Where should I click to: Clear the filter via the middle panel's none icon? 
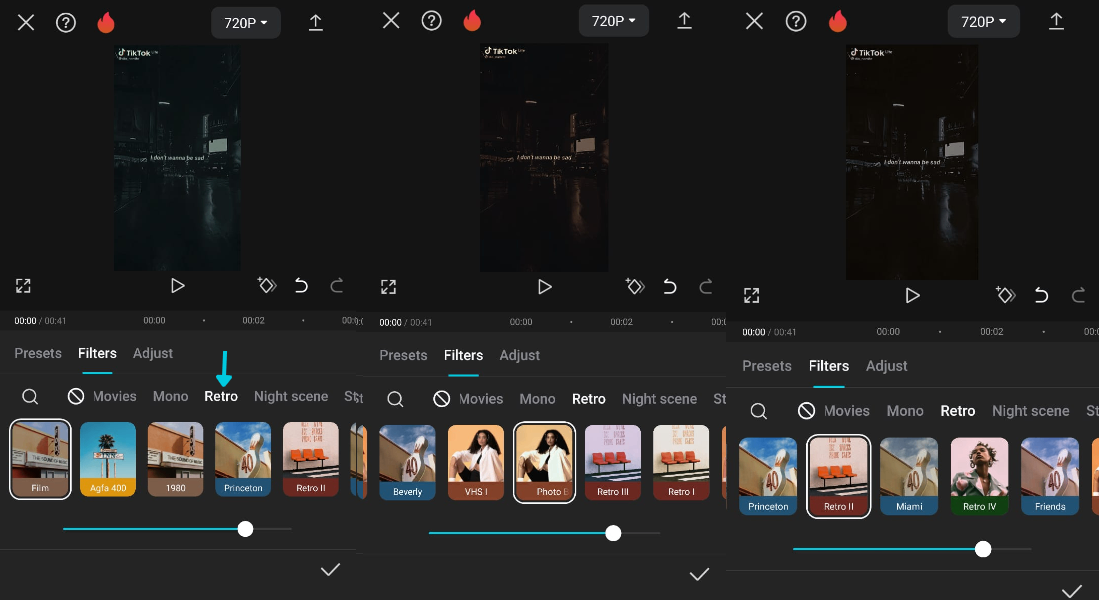(442, 399)
